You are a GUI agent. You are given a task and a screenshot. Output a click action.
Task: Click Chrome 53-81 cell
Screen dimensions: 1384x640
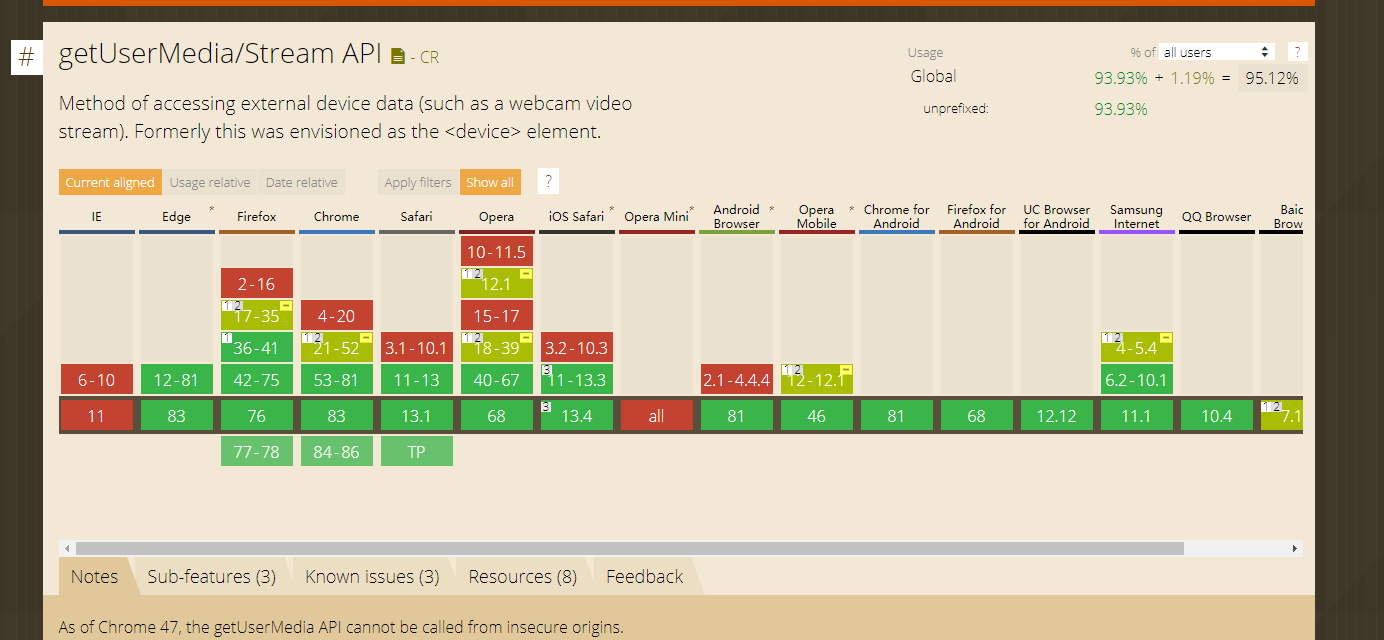click(336, 379)
